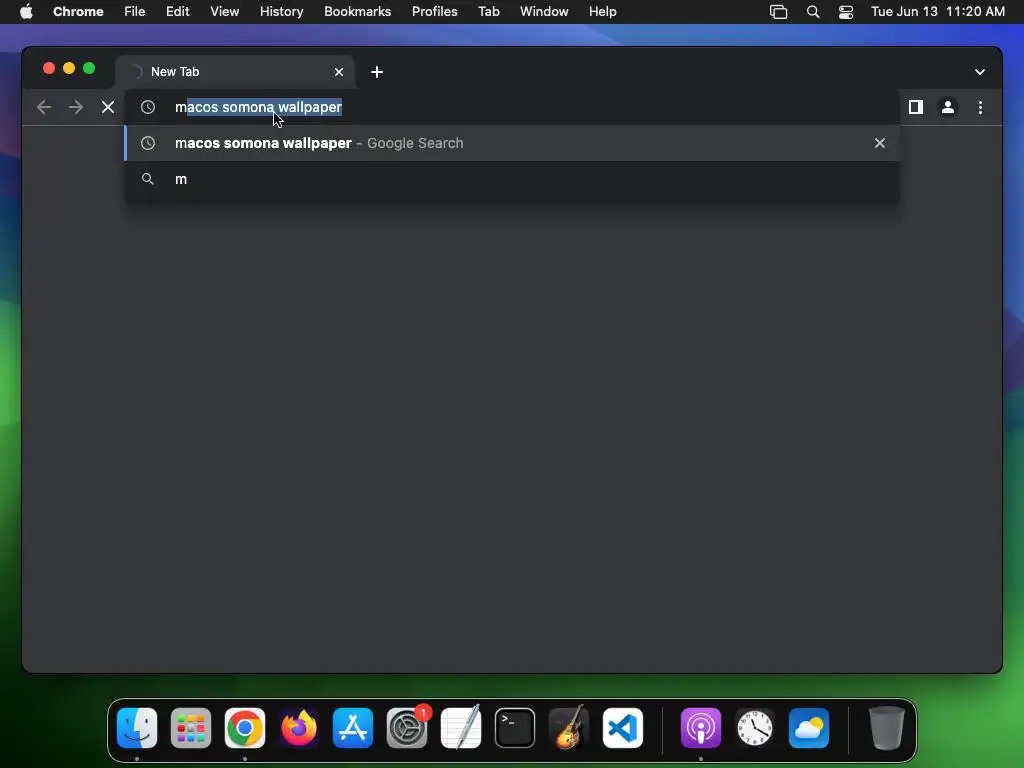The height and width of the screenshot is (768, 1024).
Task: Open the Weather app from the Dock
Action: tap(808, 728)
